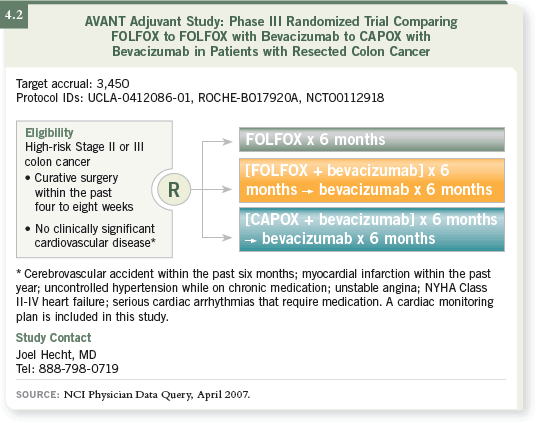Click protocol ID ROCHE-BO17920A
The width and height of the screenshot is (540, 423).
coord(248,98)
